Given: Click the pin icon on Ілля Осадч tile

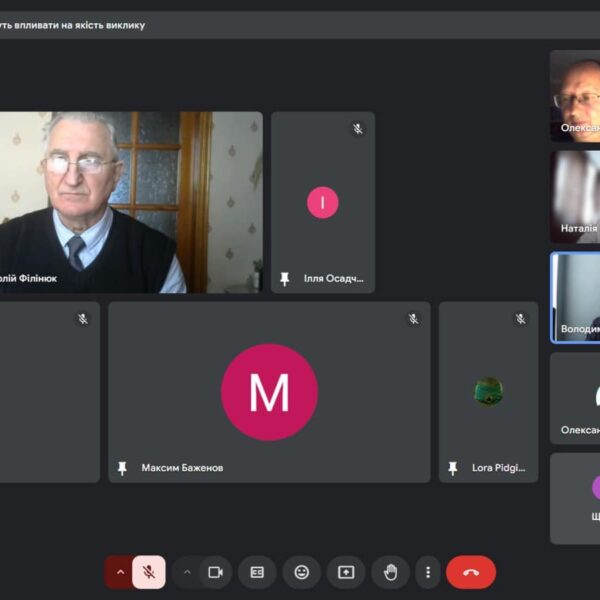Looking at the screenshot, I should pyautogui.click(x=285, y=278).
